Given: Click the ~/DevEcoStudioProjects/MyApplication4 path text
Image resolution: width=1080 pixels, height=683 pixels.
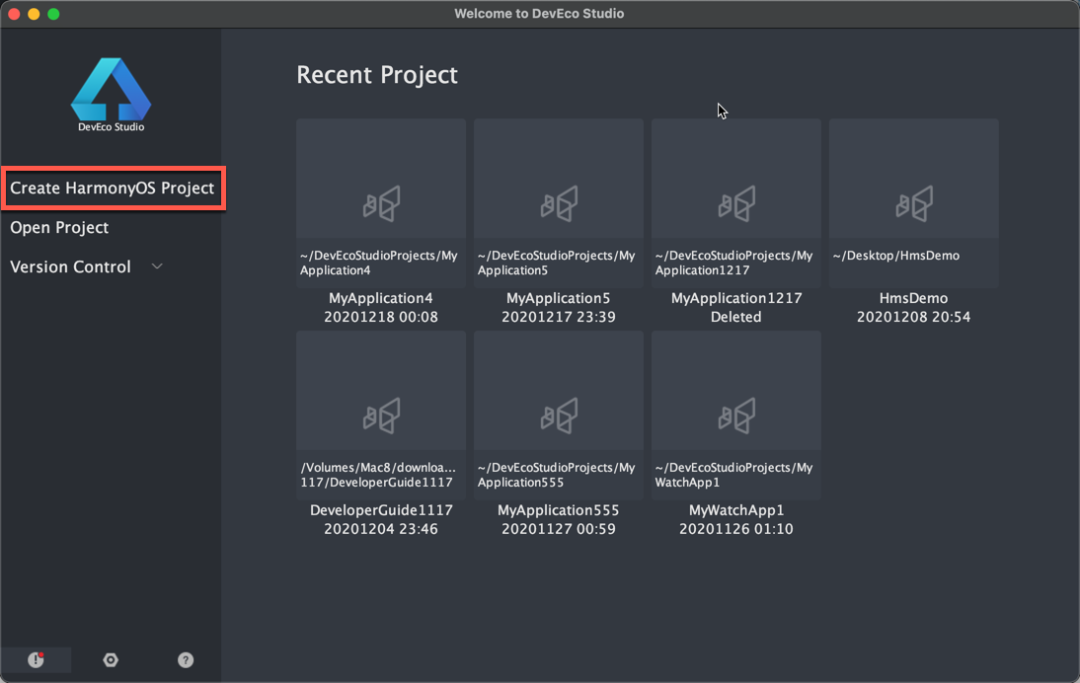Looking at the screenshot, I should coord(378,262).
